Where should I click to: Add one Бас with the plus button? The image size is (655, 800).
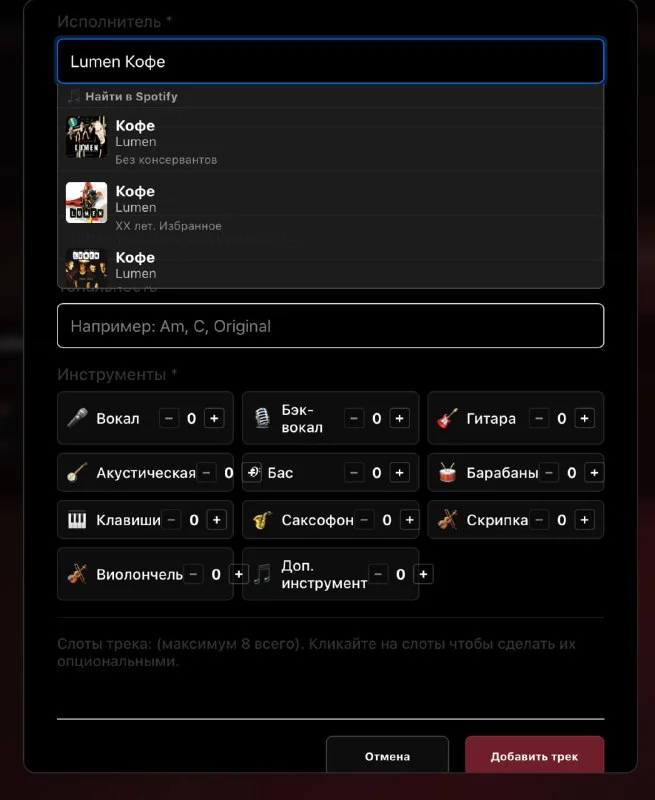pyautogui.click(x=399, y=473)
